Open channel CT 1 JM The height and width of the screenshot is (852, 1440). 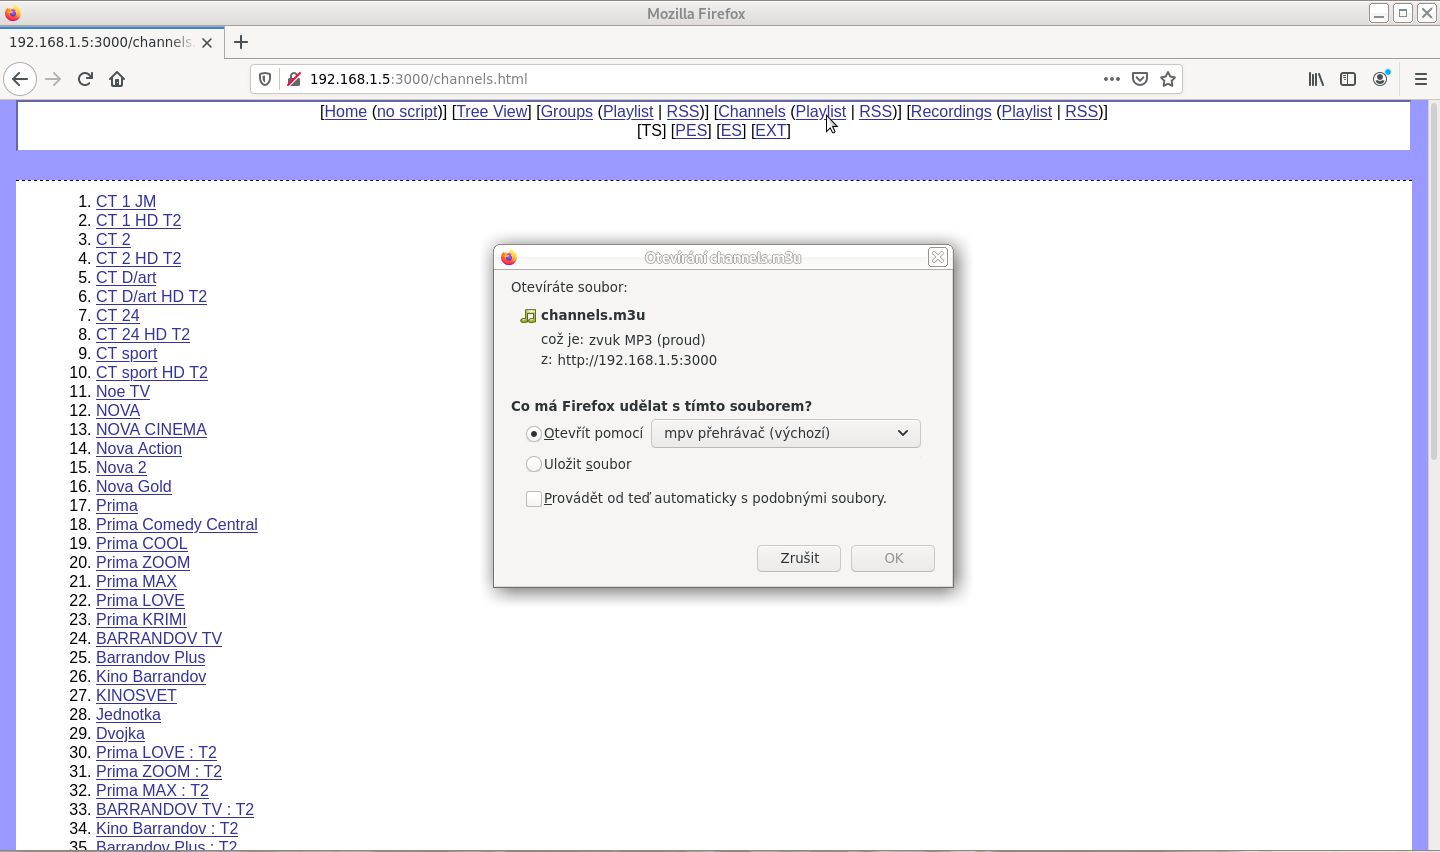(126, 201)
